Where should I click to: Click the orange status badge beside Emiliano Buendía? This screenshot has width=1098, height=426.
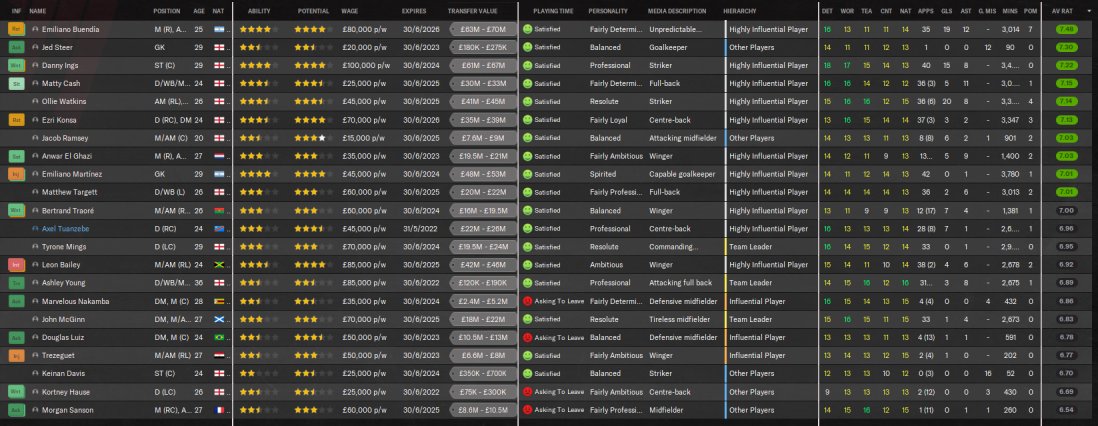[x=16, y=29]
